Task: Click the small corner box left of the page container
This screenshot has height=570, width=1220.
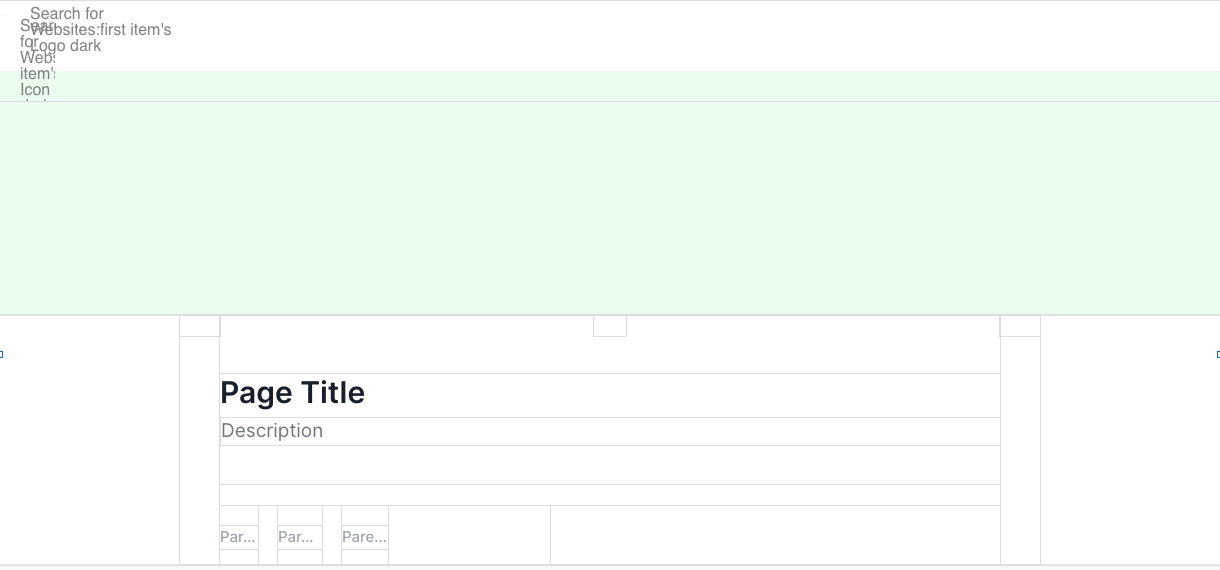Action: click(199, 326)
